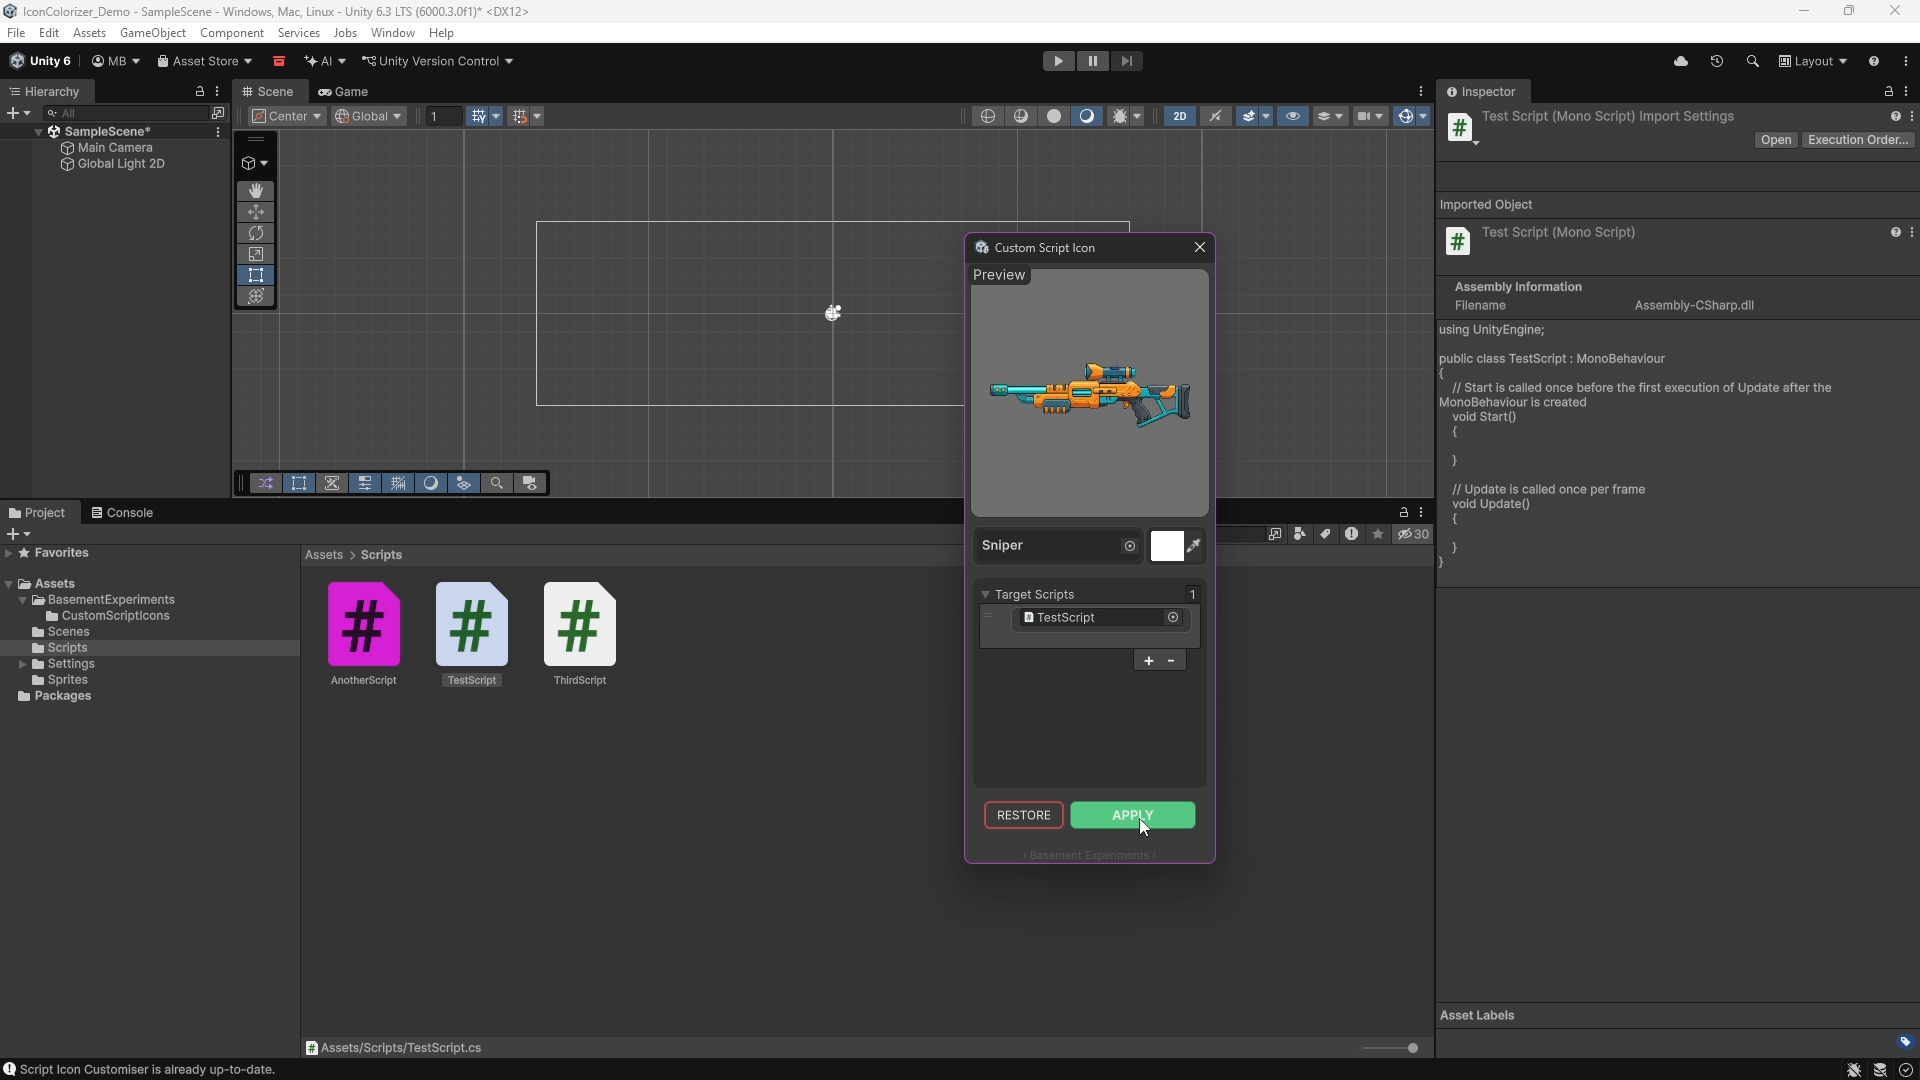1920x1080 pixels.
Task: Collapse the Target Scripts list
Action: coord(985,594)
